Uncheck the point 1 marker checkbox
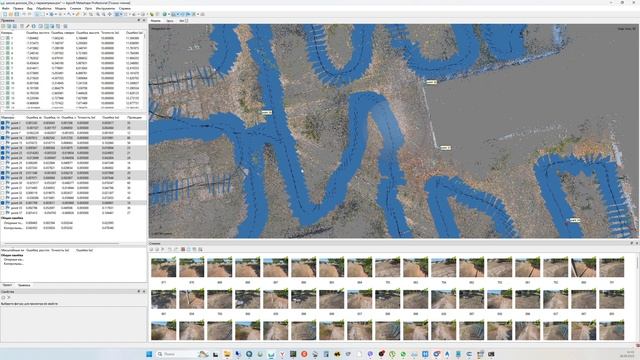The height and width of the screenshot is (360, 640). pyautogui.click(x=2, y=122)
